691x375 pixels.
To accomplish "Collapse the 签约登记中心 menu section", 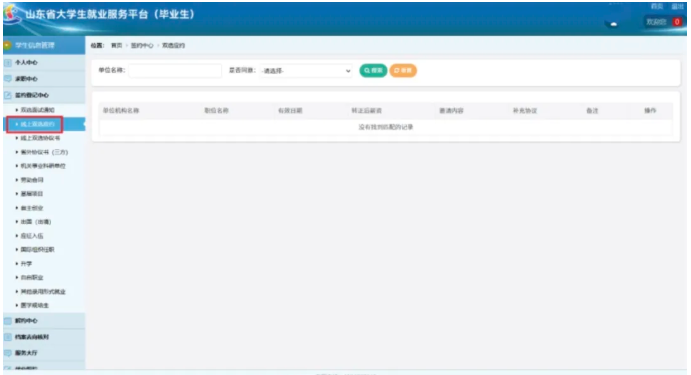I will point(44,95).
